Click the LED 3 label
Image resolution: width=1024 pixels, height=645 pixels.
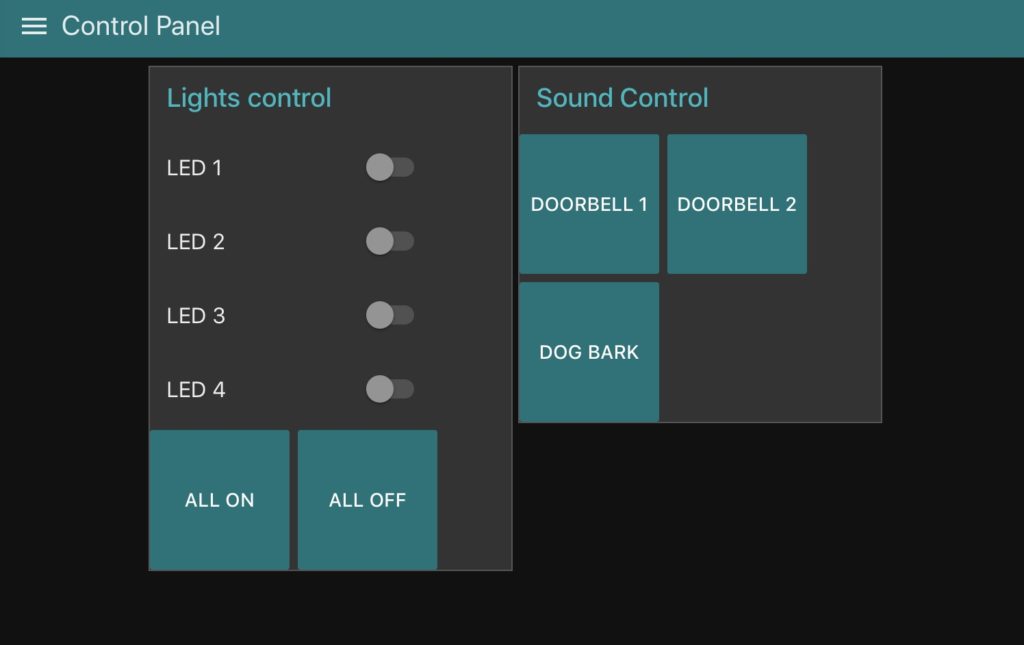(196, 316)
